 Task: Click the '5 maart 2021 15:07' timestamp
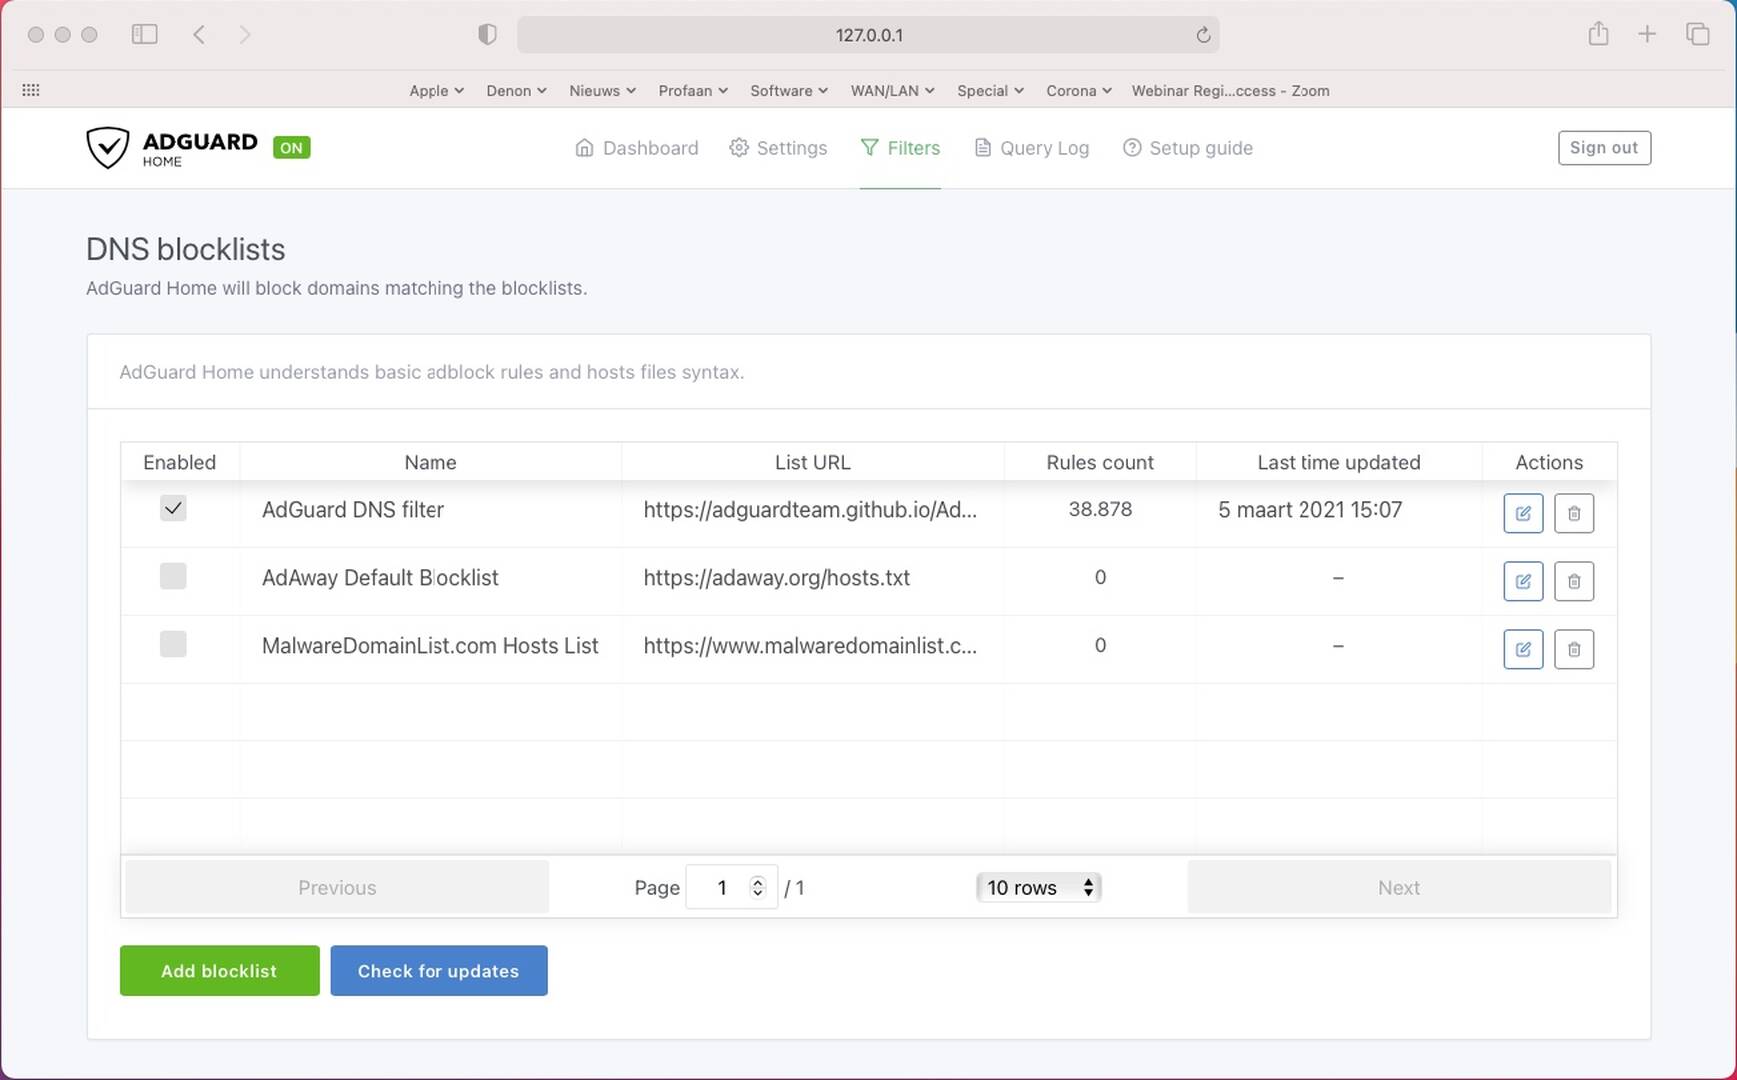(x=1310, y=509)
